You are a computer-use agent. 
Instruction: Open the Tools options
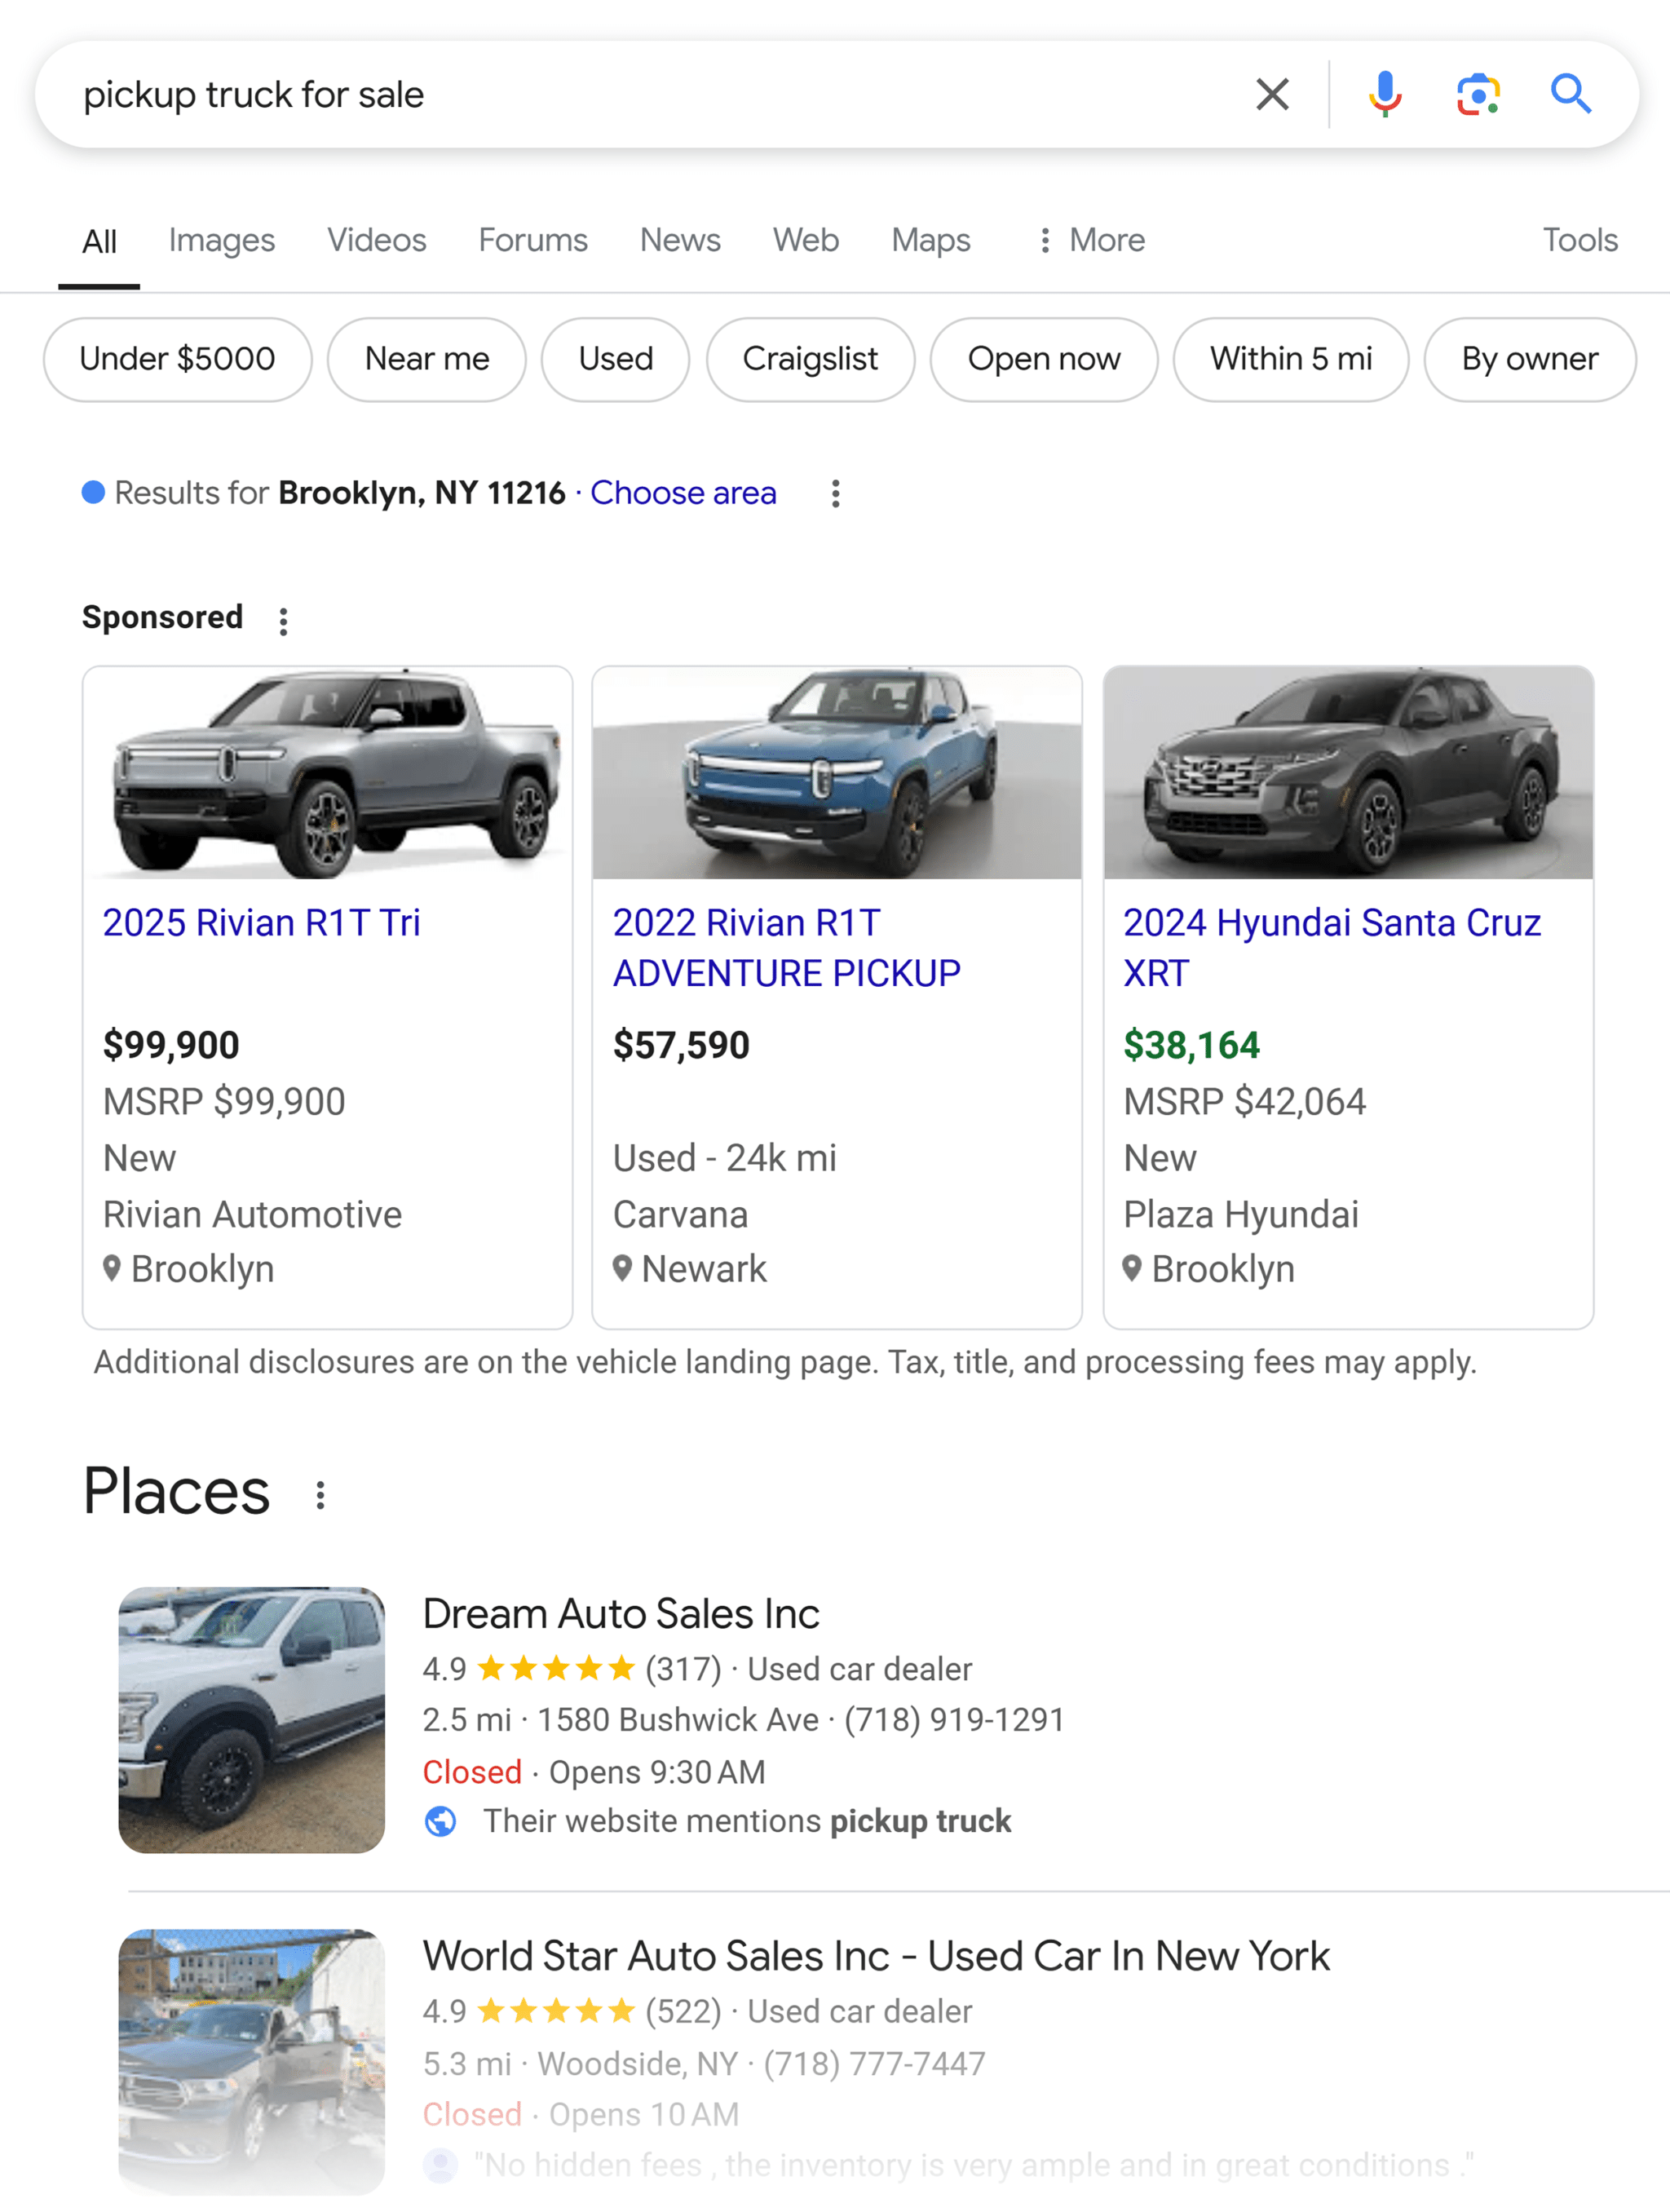[1580, 240]
